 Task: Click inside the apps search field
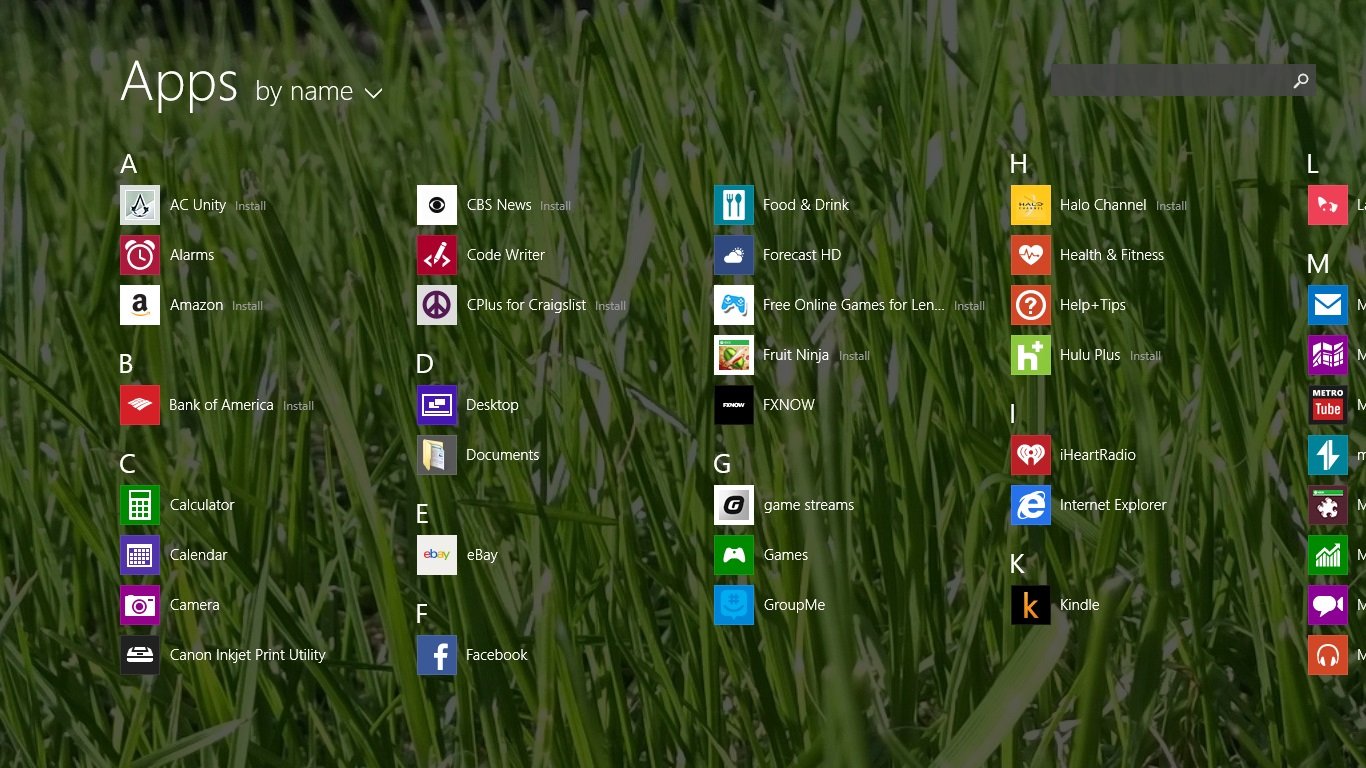1183,80
